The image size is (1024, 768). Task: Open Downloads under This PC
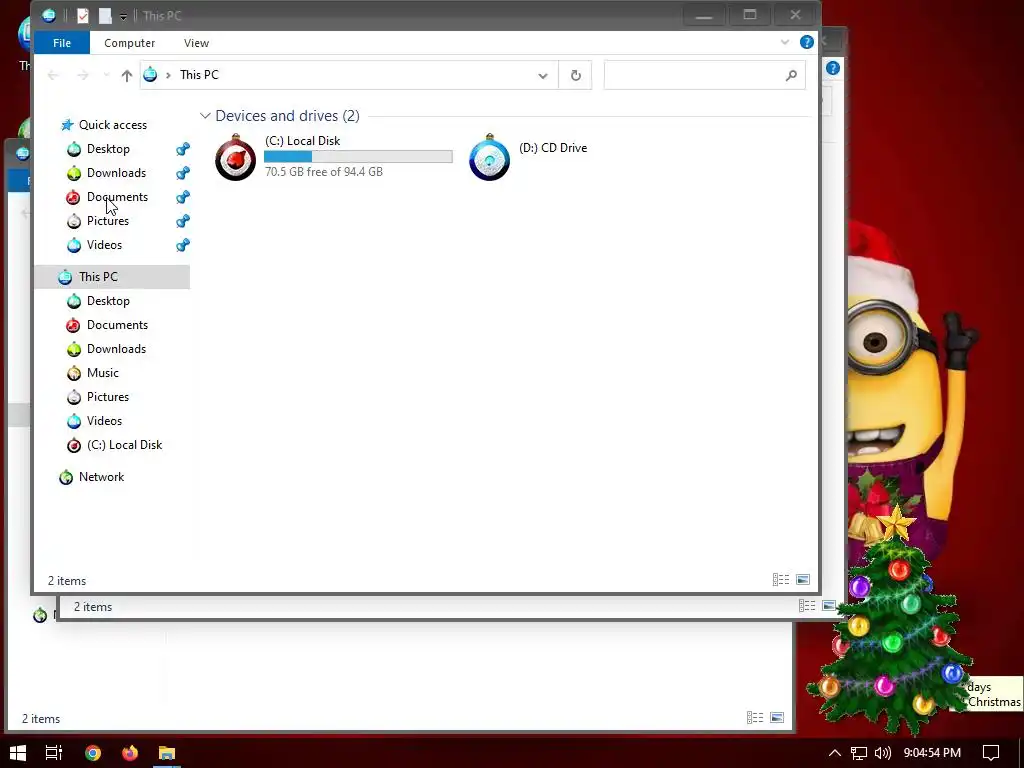point(116,349)
